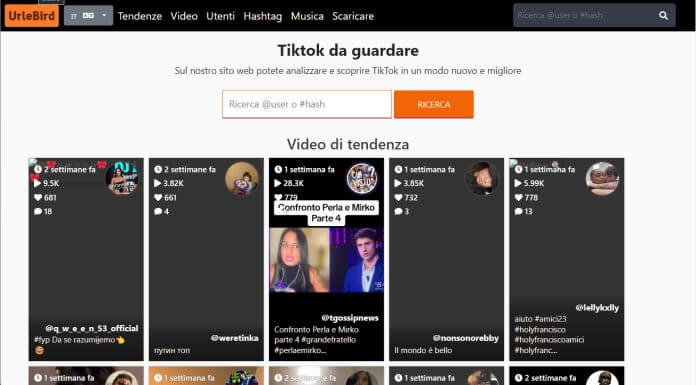Open the @lellykxlly profile link
This screenshot has width=696, height=385.
[597, 308]
